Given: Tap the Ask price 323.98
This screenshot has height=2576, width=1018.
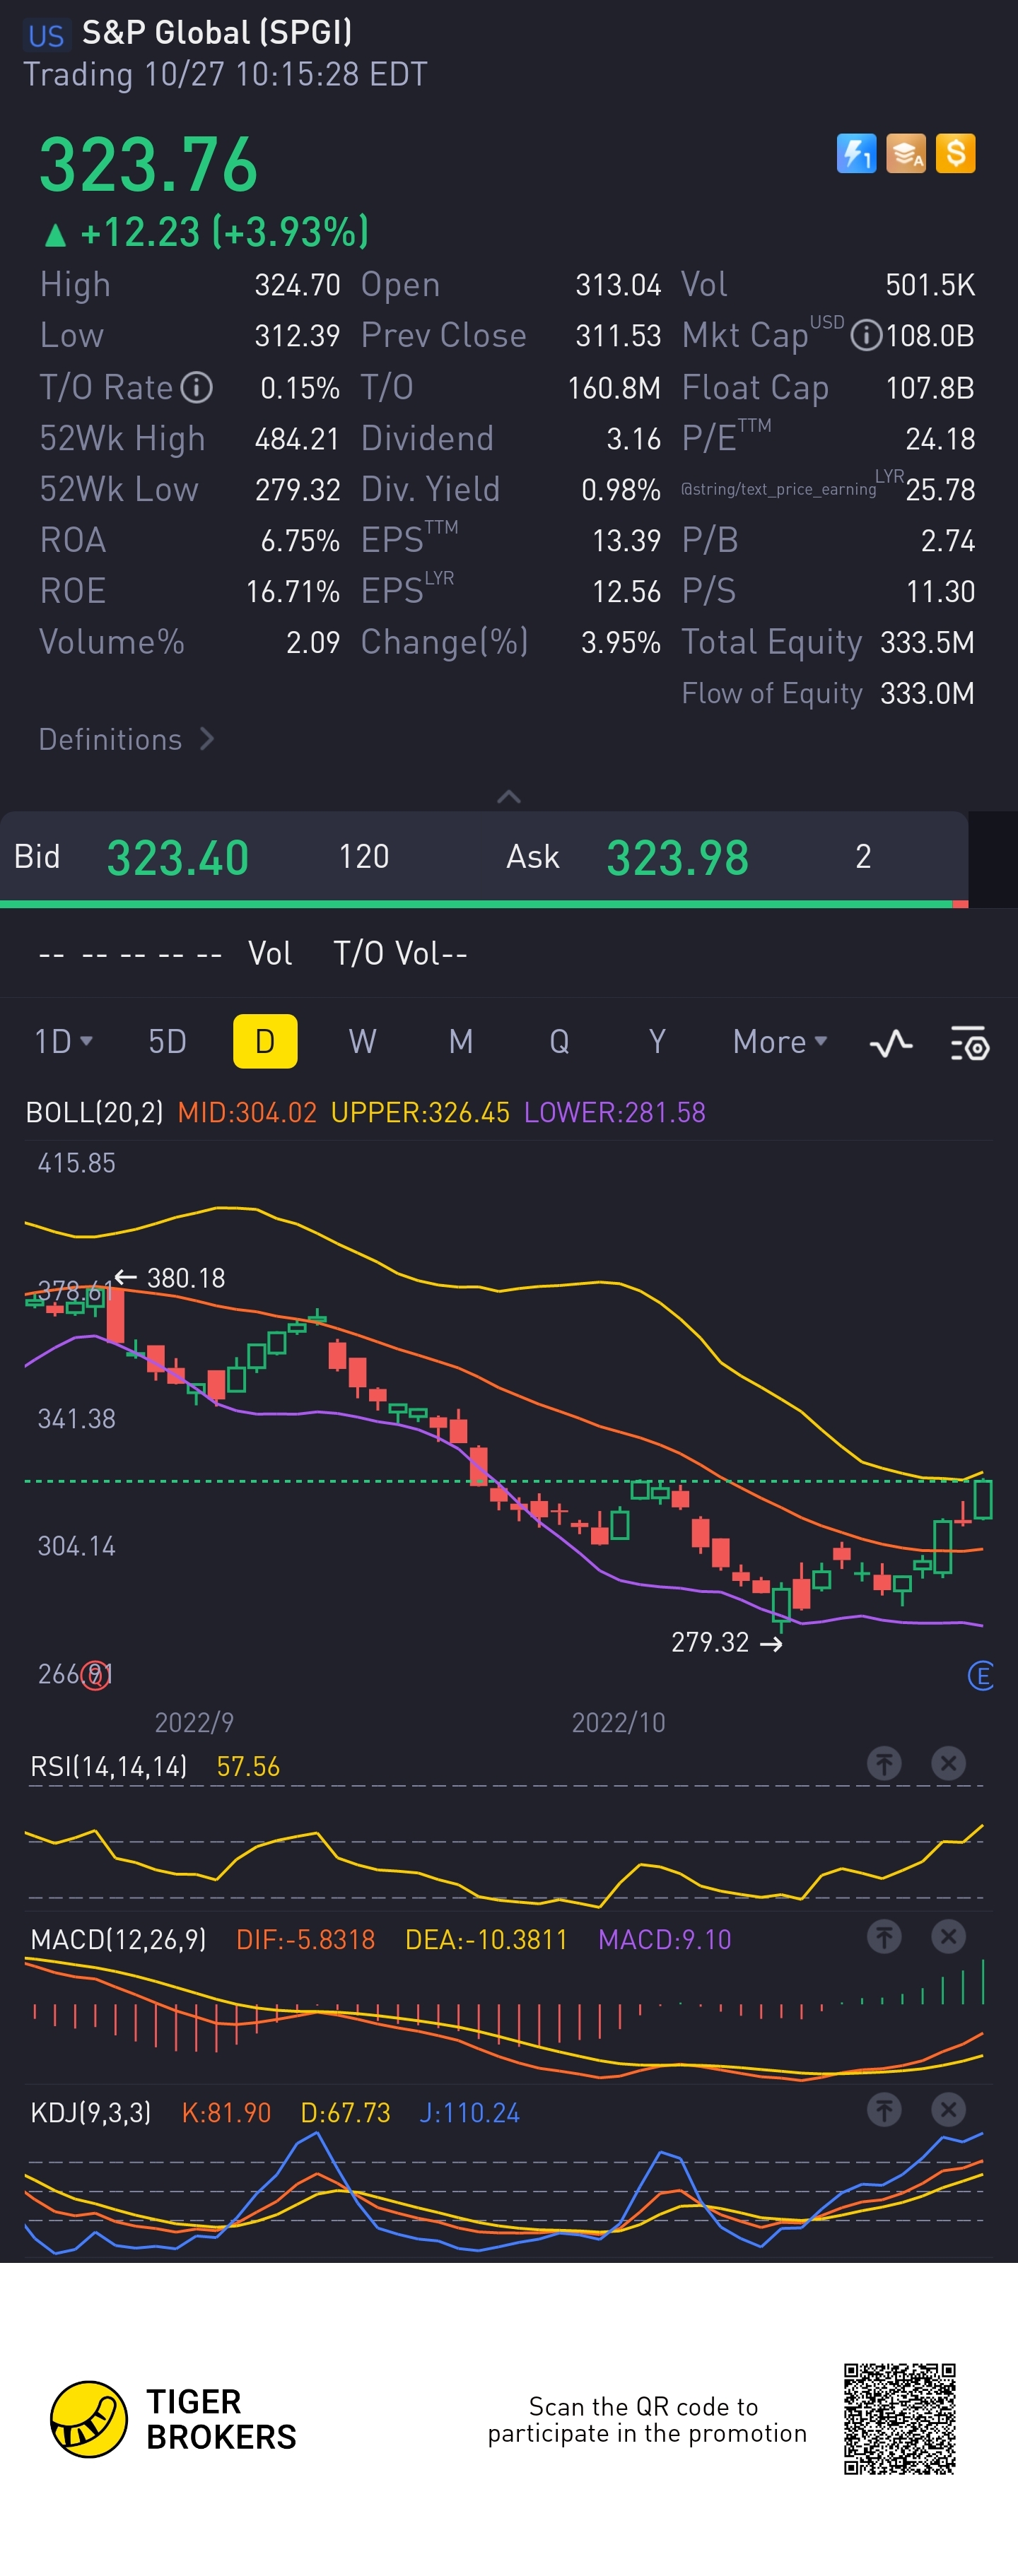Looking at the screenshot, I should click(x=678, y=858).
